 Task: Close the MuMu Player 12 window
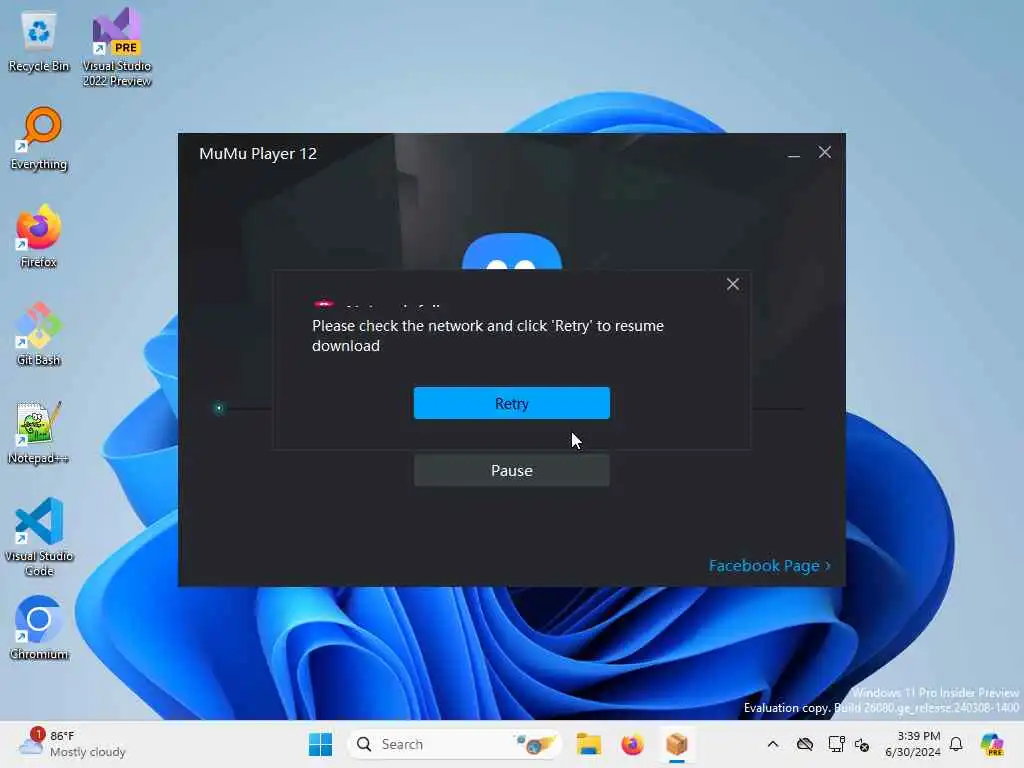[825, 153]
